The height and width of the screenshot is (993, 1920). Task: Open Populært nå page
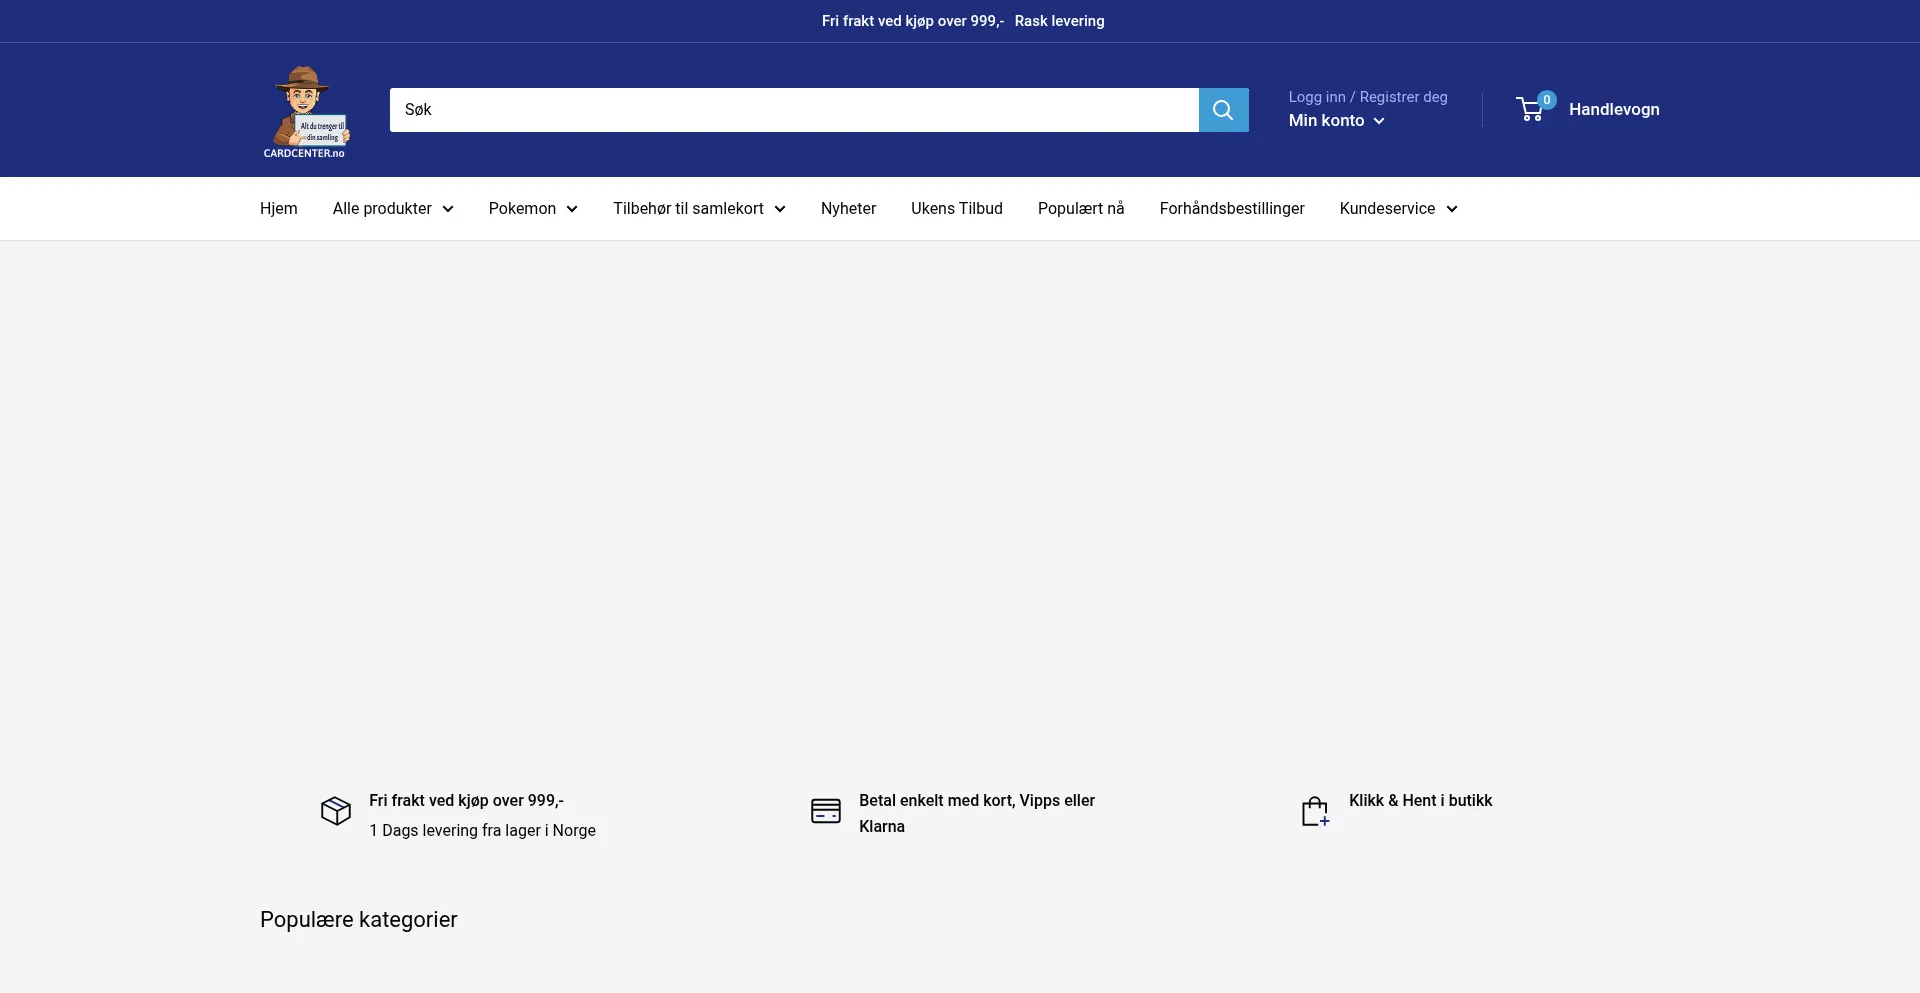1081,208
